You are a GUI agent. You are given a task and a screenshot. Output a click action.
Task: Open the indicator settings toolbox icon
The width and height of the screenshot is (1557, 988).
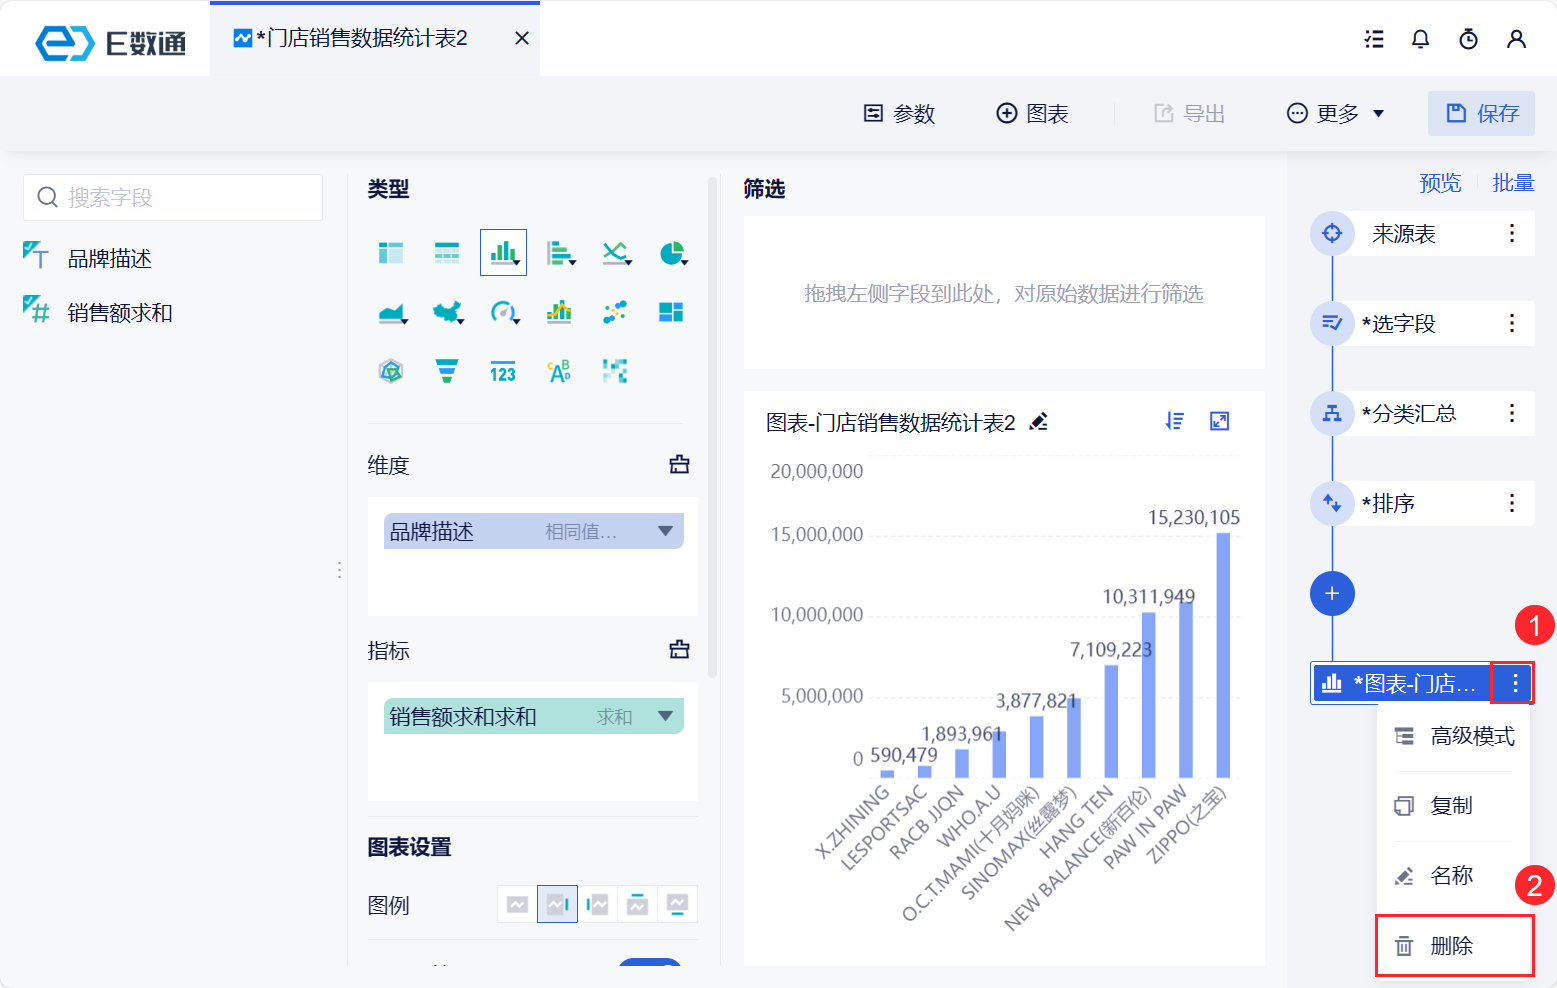click(680, 649)
